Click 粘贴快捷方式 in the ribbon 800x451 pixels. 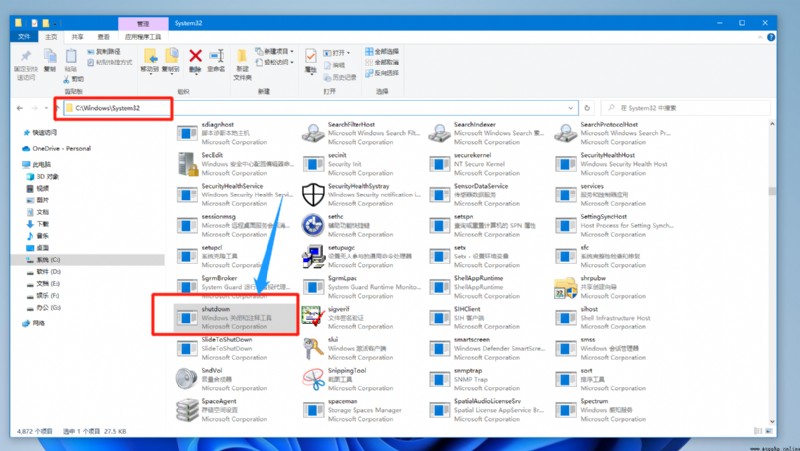pyautogui.click(x=109, y=62)
